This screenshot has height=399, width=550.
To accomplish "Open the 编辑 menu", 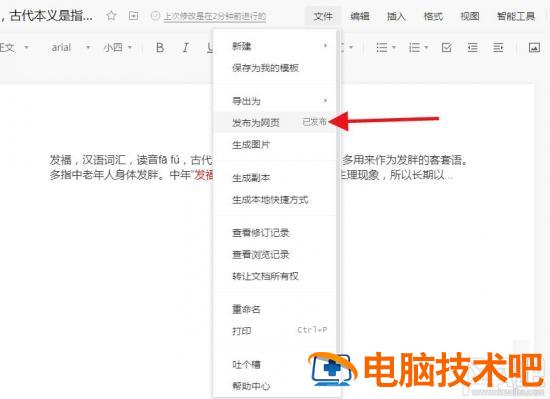I will point(360,16).
